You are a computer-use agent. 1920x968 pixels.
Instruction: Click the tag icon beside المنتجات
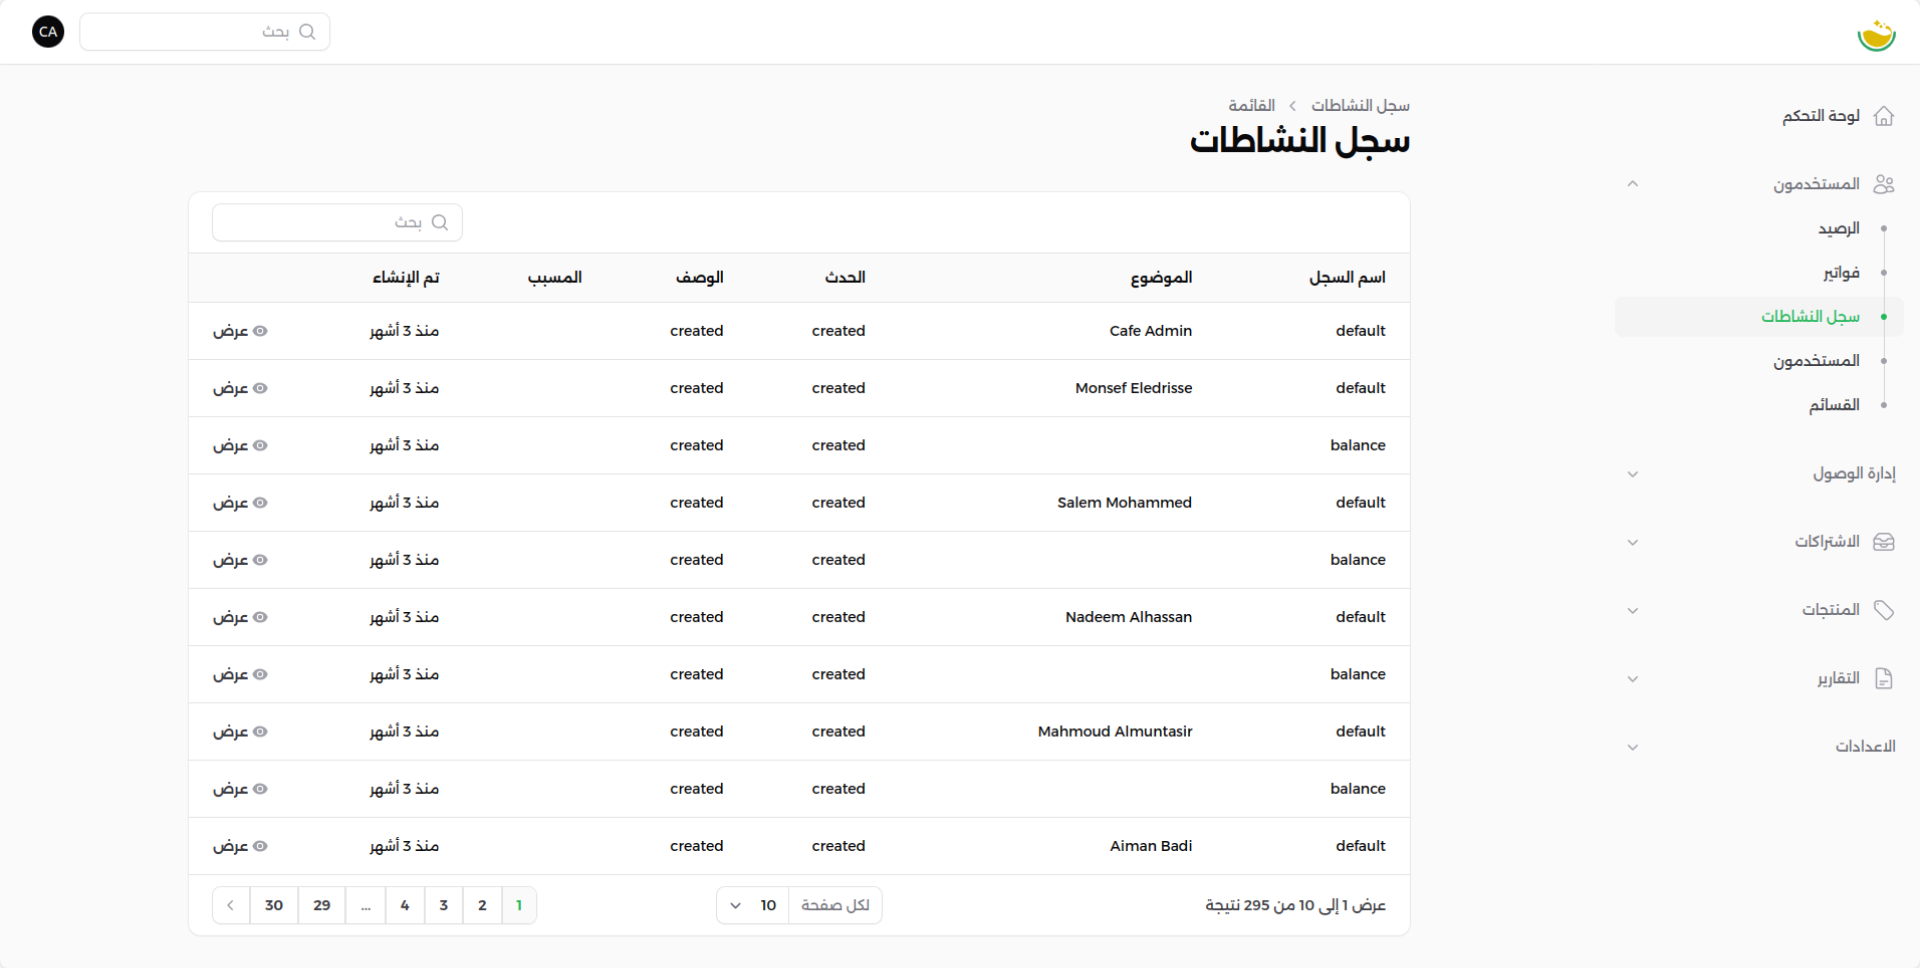pos(1884,610)
